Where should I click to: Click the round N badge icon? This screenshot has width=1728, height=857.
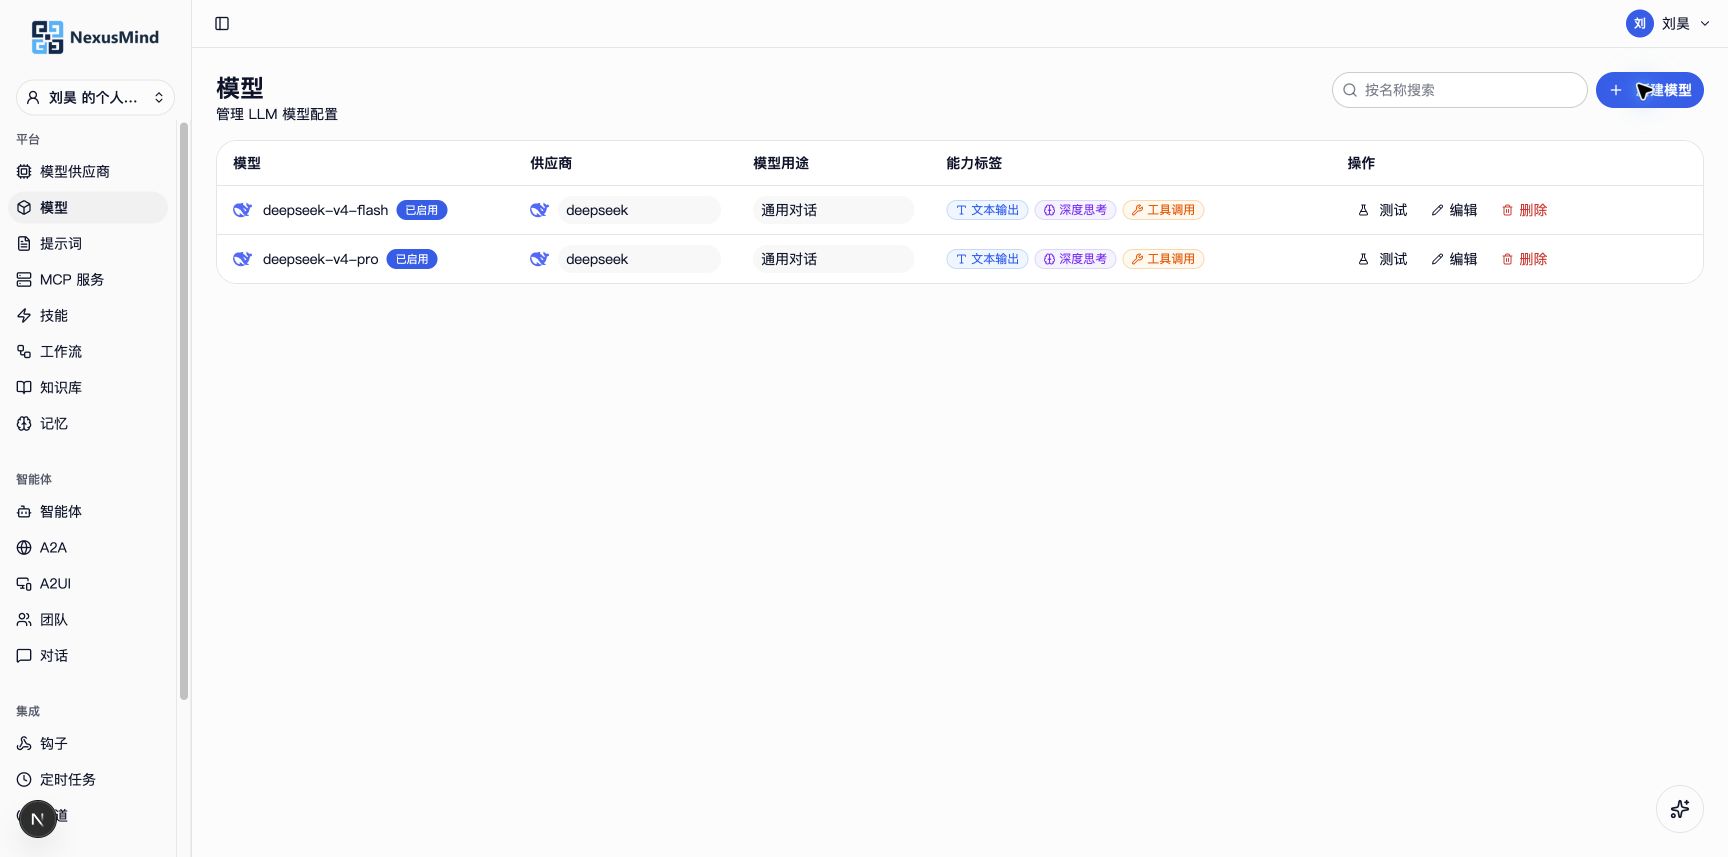38,819
